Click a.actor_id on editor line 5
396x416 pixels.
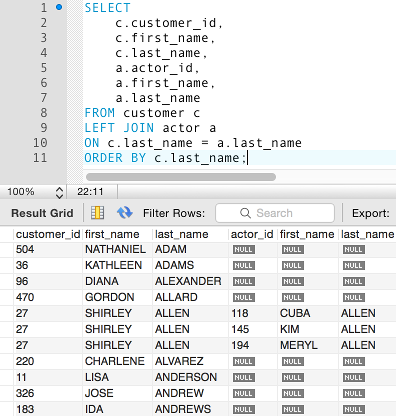(157, 68)
